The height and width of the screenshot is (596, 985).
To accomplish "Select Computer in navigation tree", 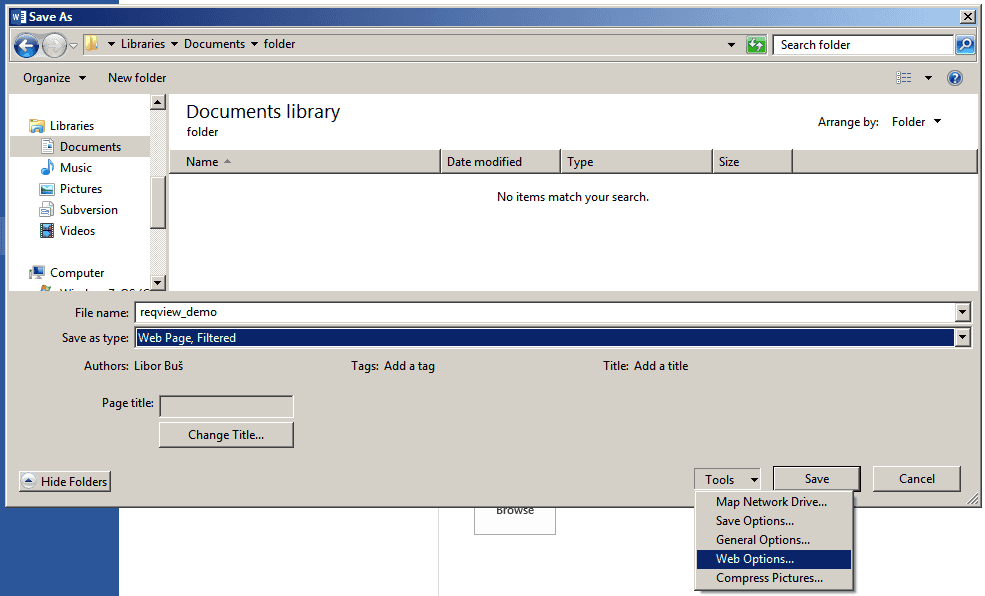I will 77,273.
